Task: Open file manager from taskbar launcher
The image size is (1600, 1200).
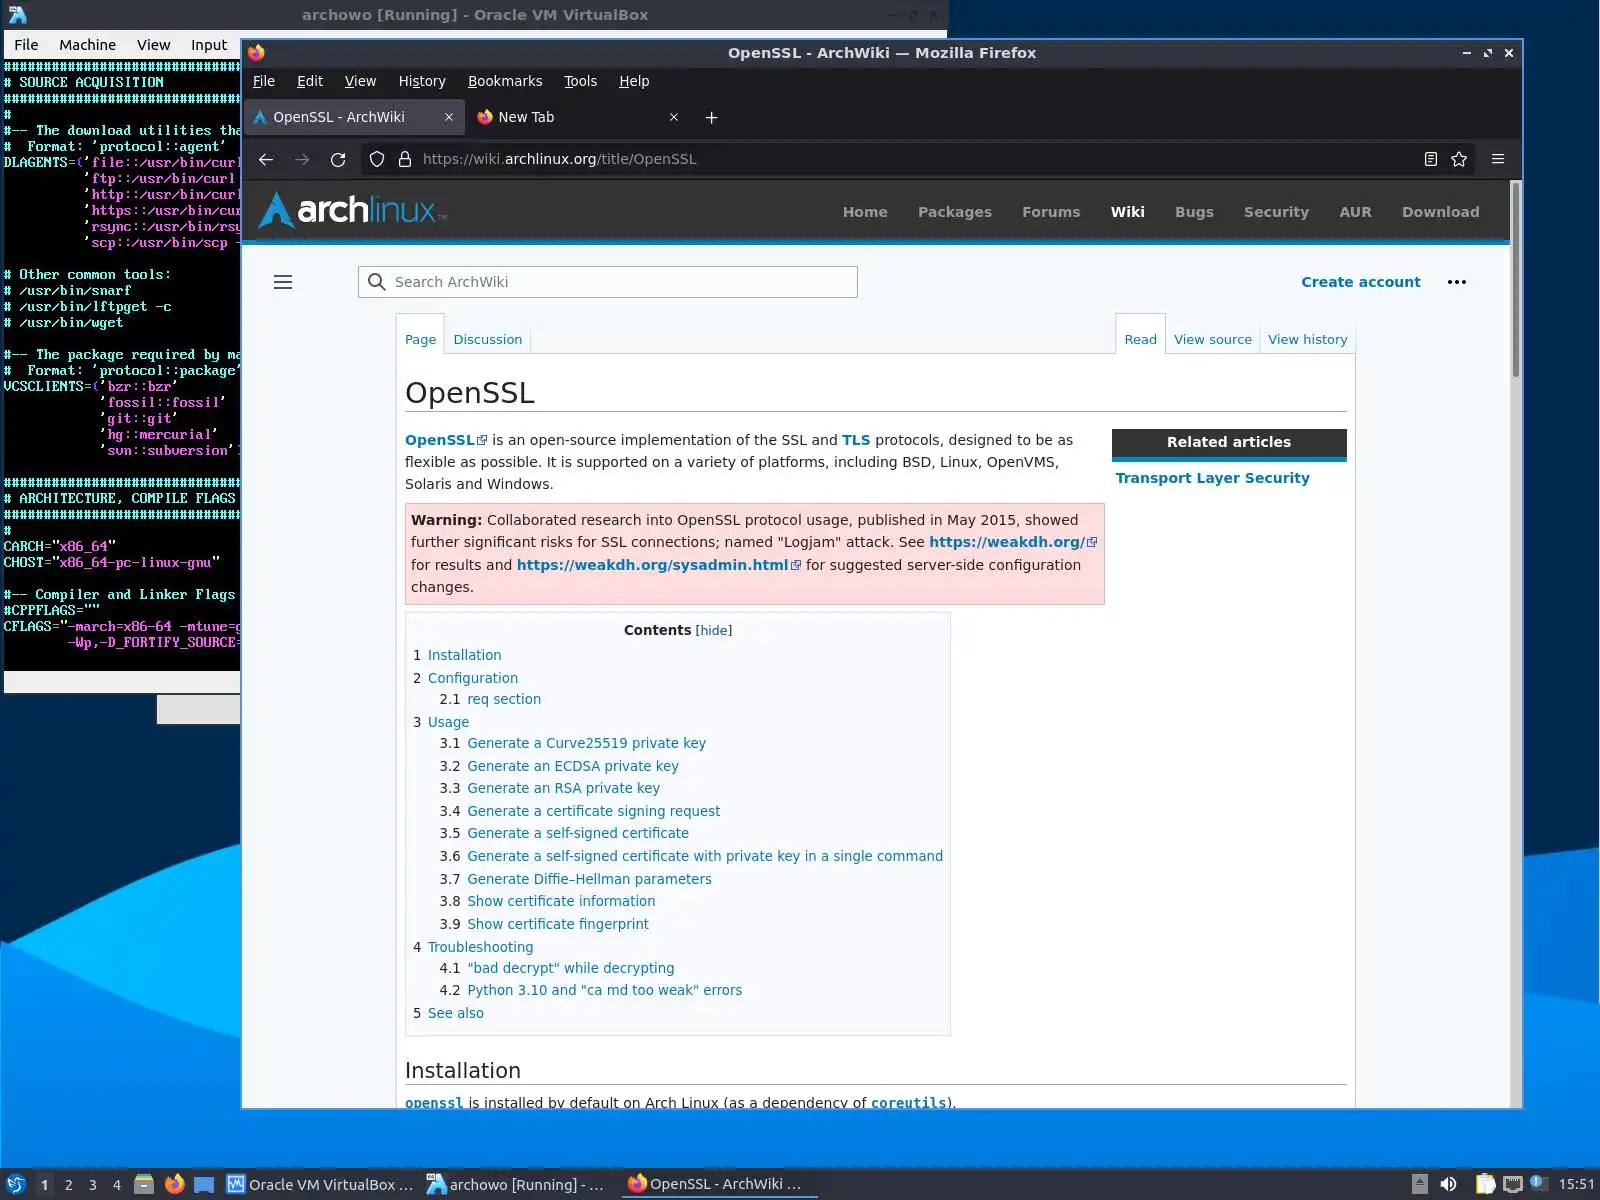Action: tap(144, 1184)
